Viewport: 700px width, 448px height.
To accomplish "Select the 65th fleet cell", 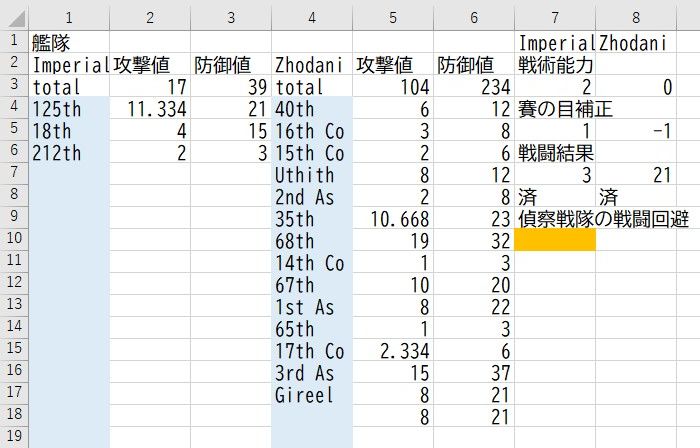I will (x=312, y=328).
